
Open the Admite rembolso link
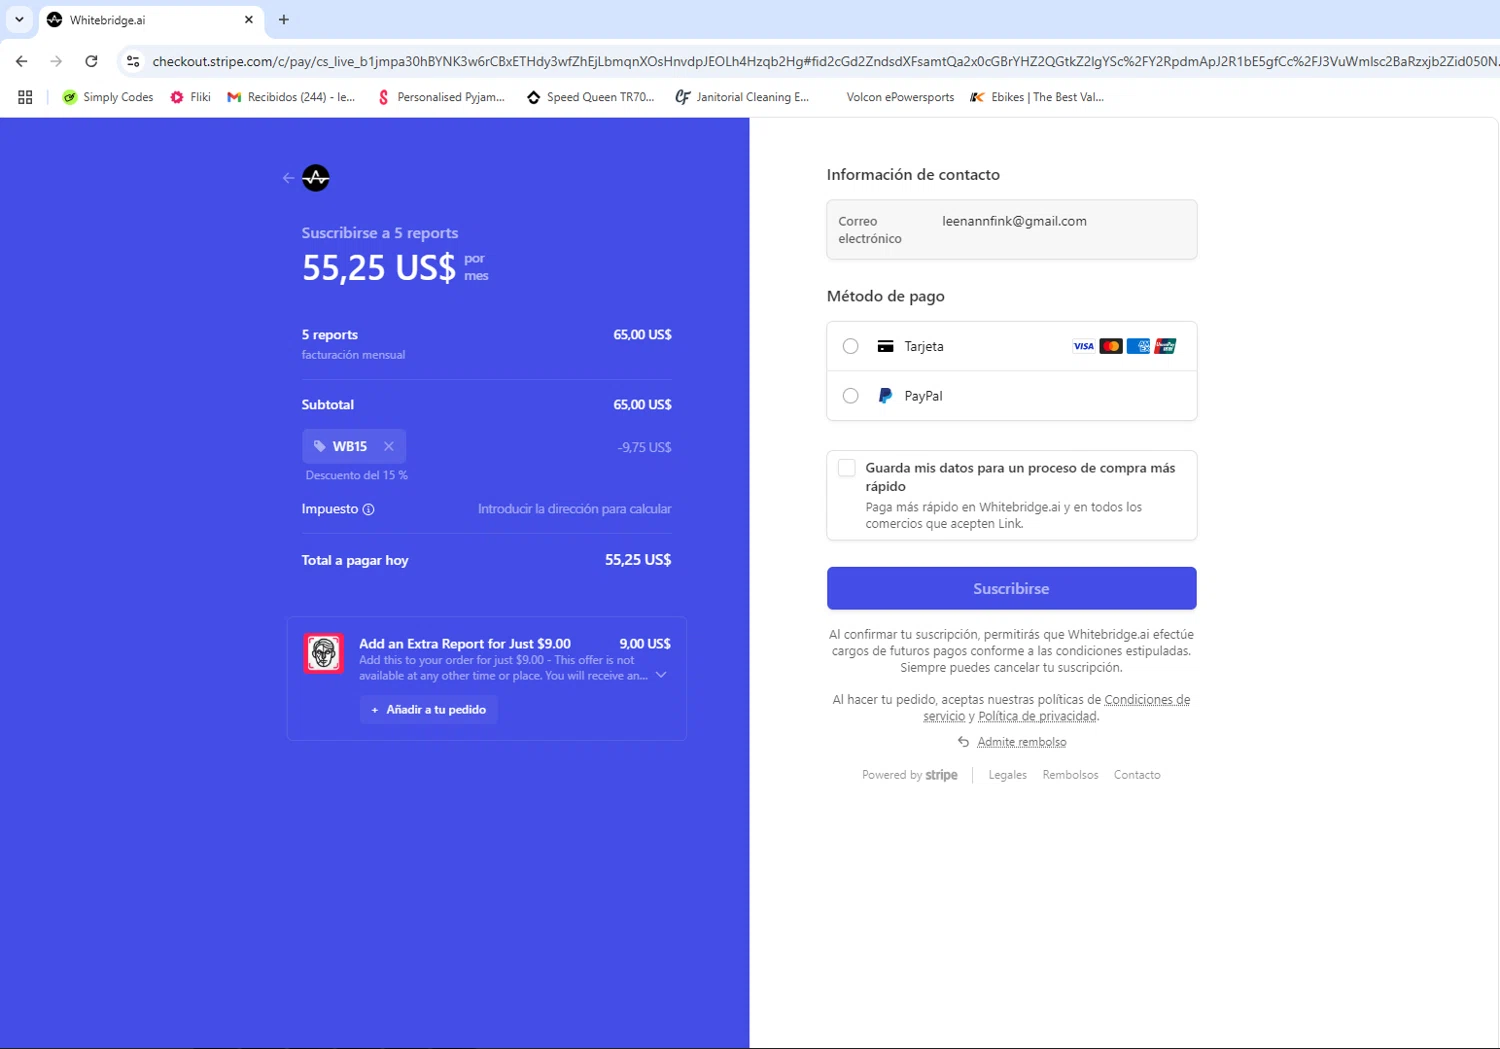[1021, 742]
